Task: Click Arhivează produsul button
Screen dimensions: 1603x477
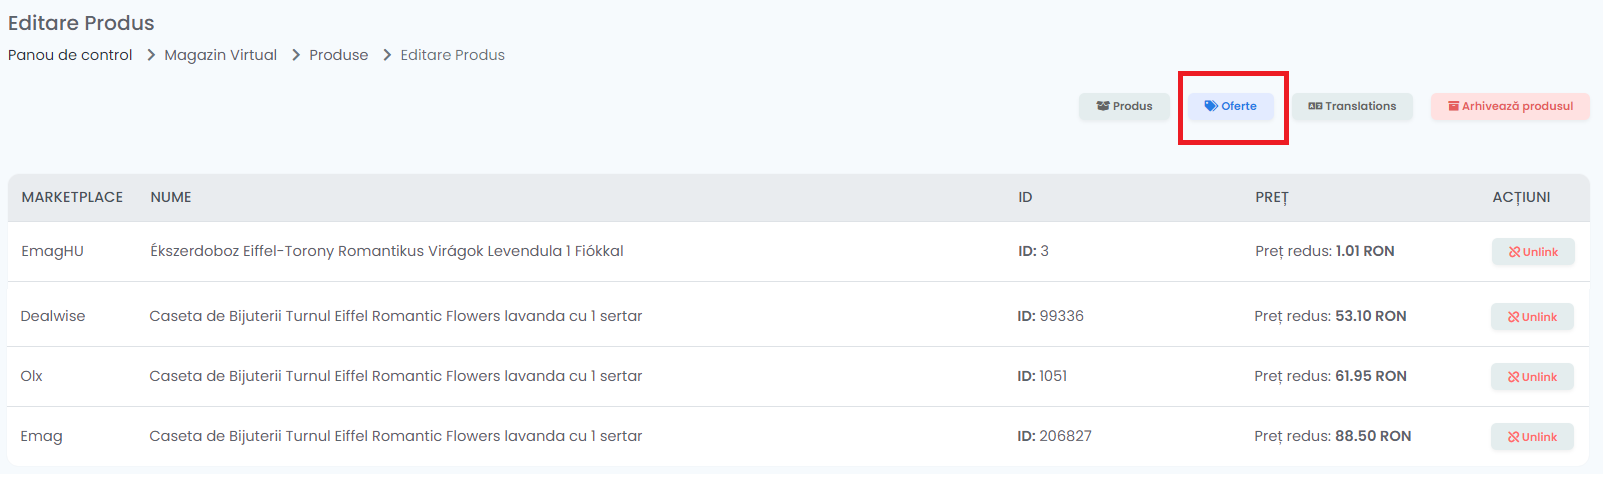Action: click(x=1510, y=106)
